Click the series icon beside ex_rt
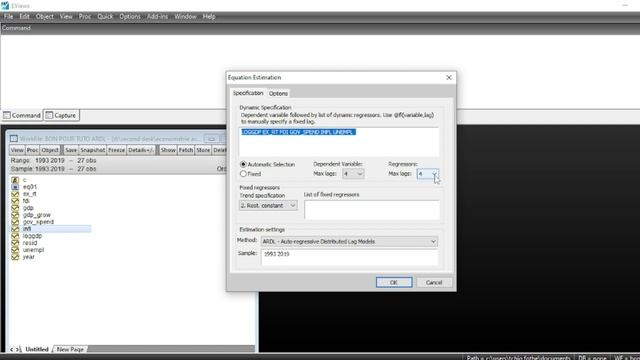640x360 pixels. coord(15,194)
